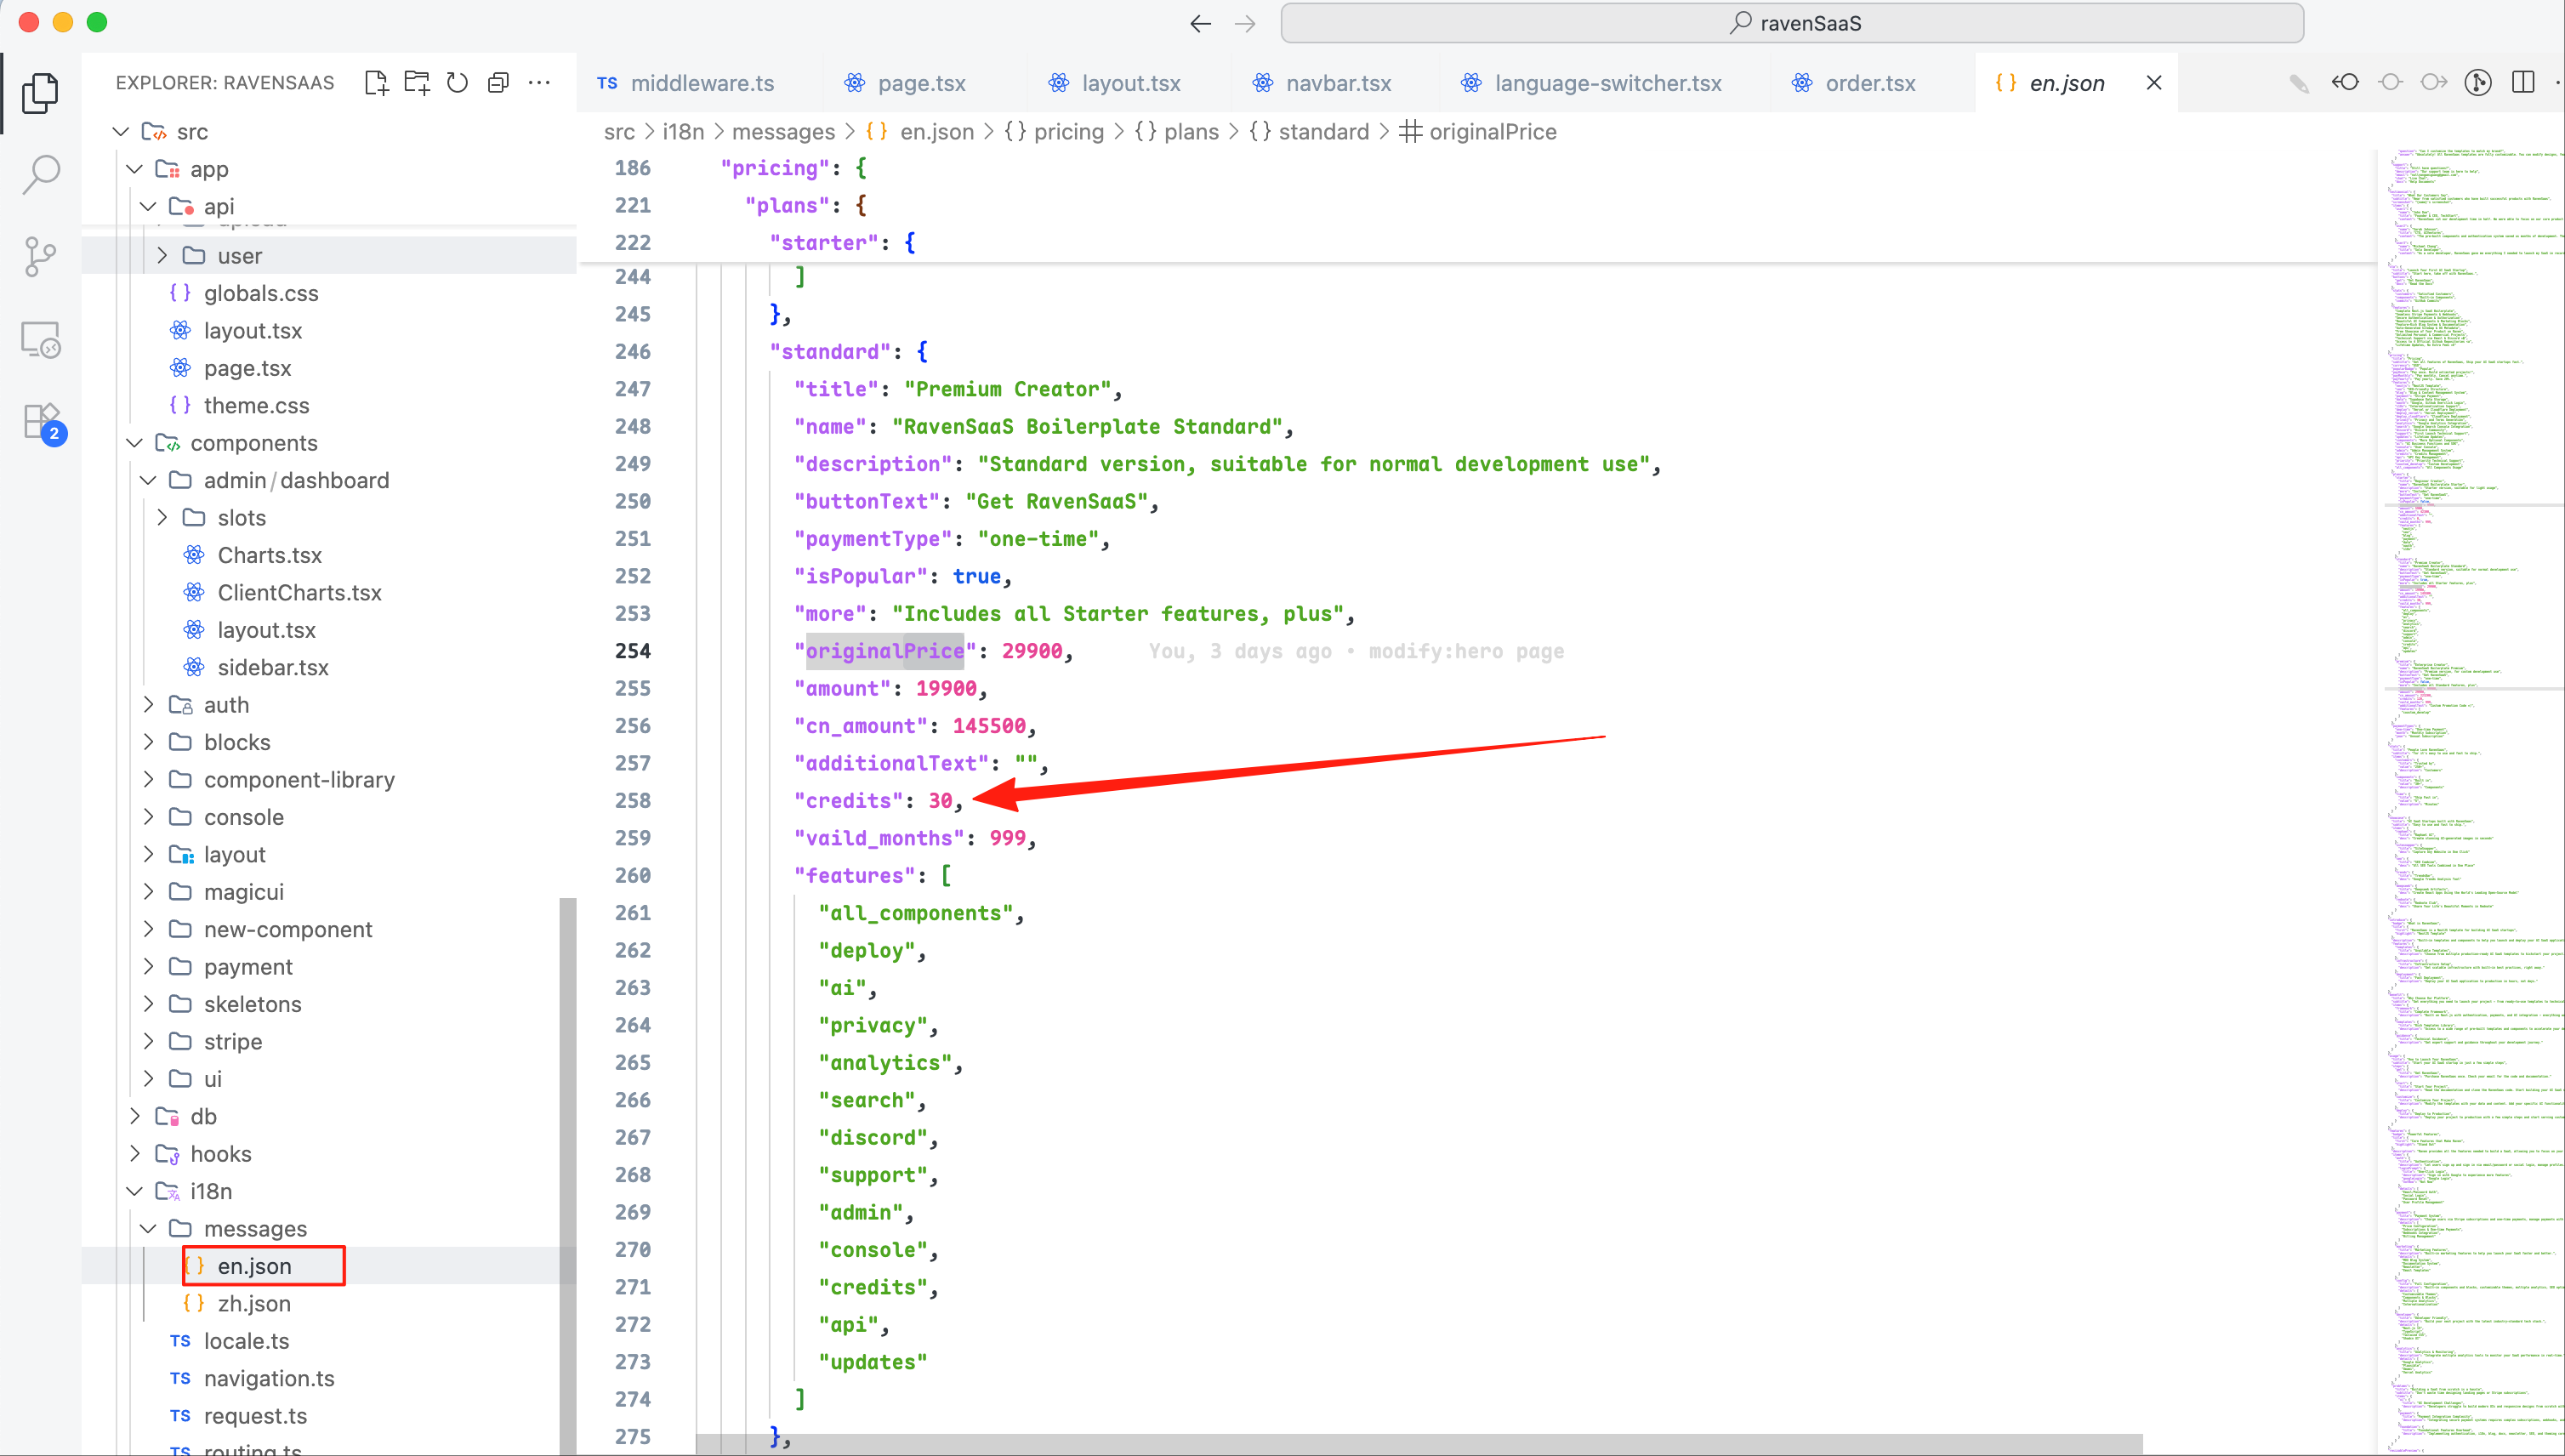The height and width of the screenshot is (1456, 2565).
Task: Split the editor to the right
Action: [2522, 83]
